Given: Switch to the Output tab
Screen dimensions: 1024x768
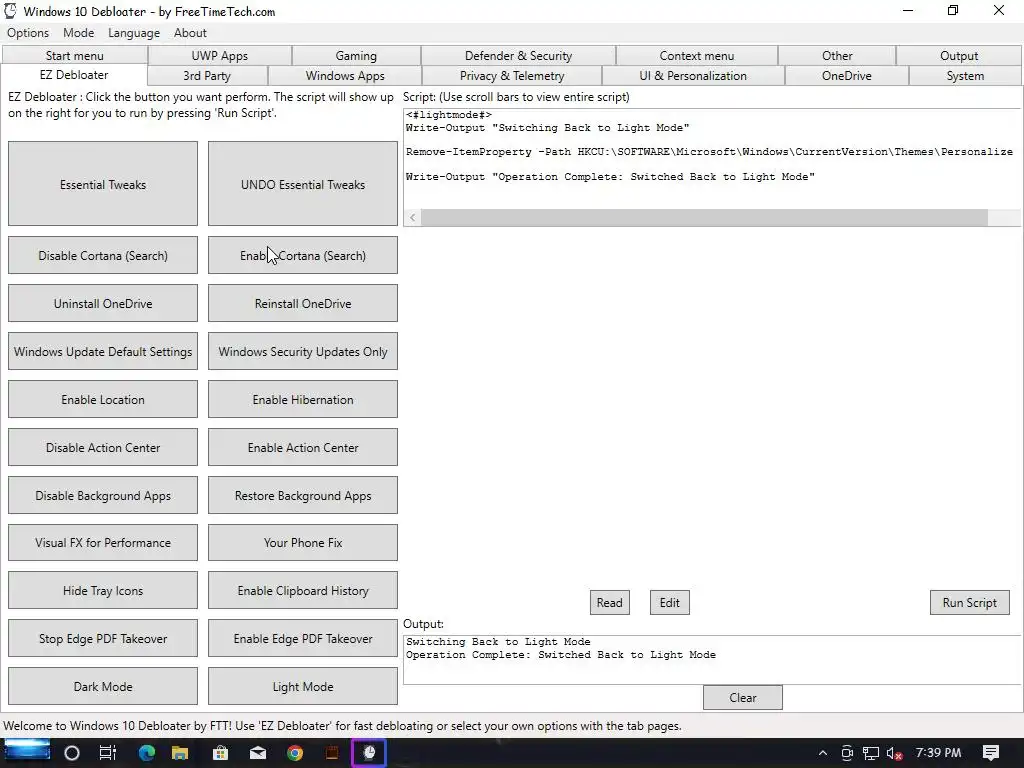Looking at the screenshot, I should 959,56.
